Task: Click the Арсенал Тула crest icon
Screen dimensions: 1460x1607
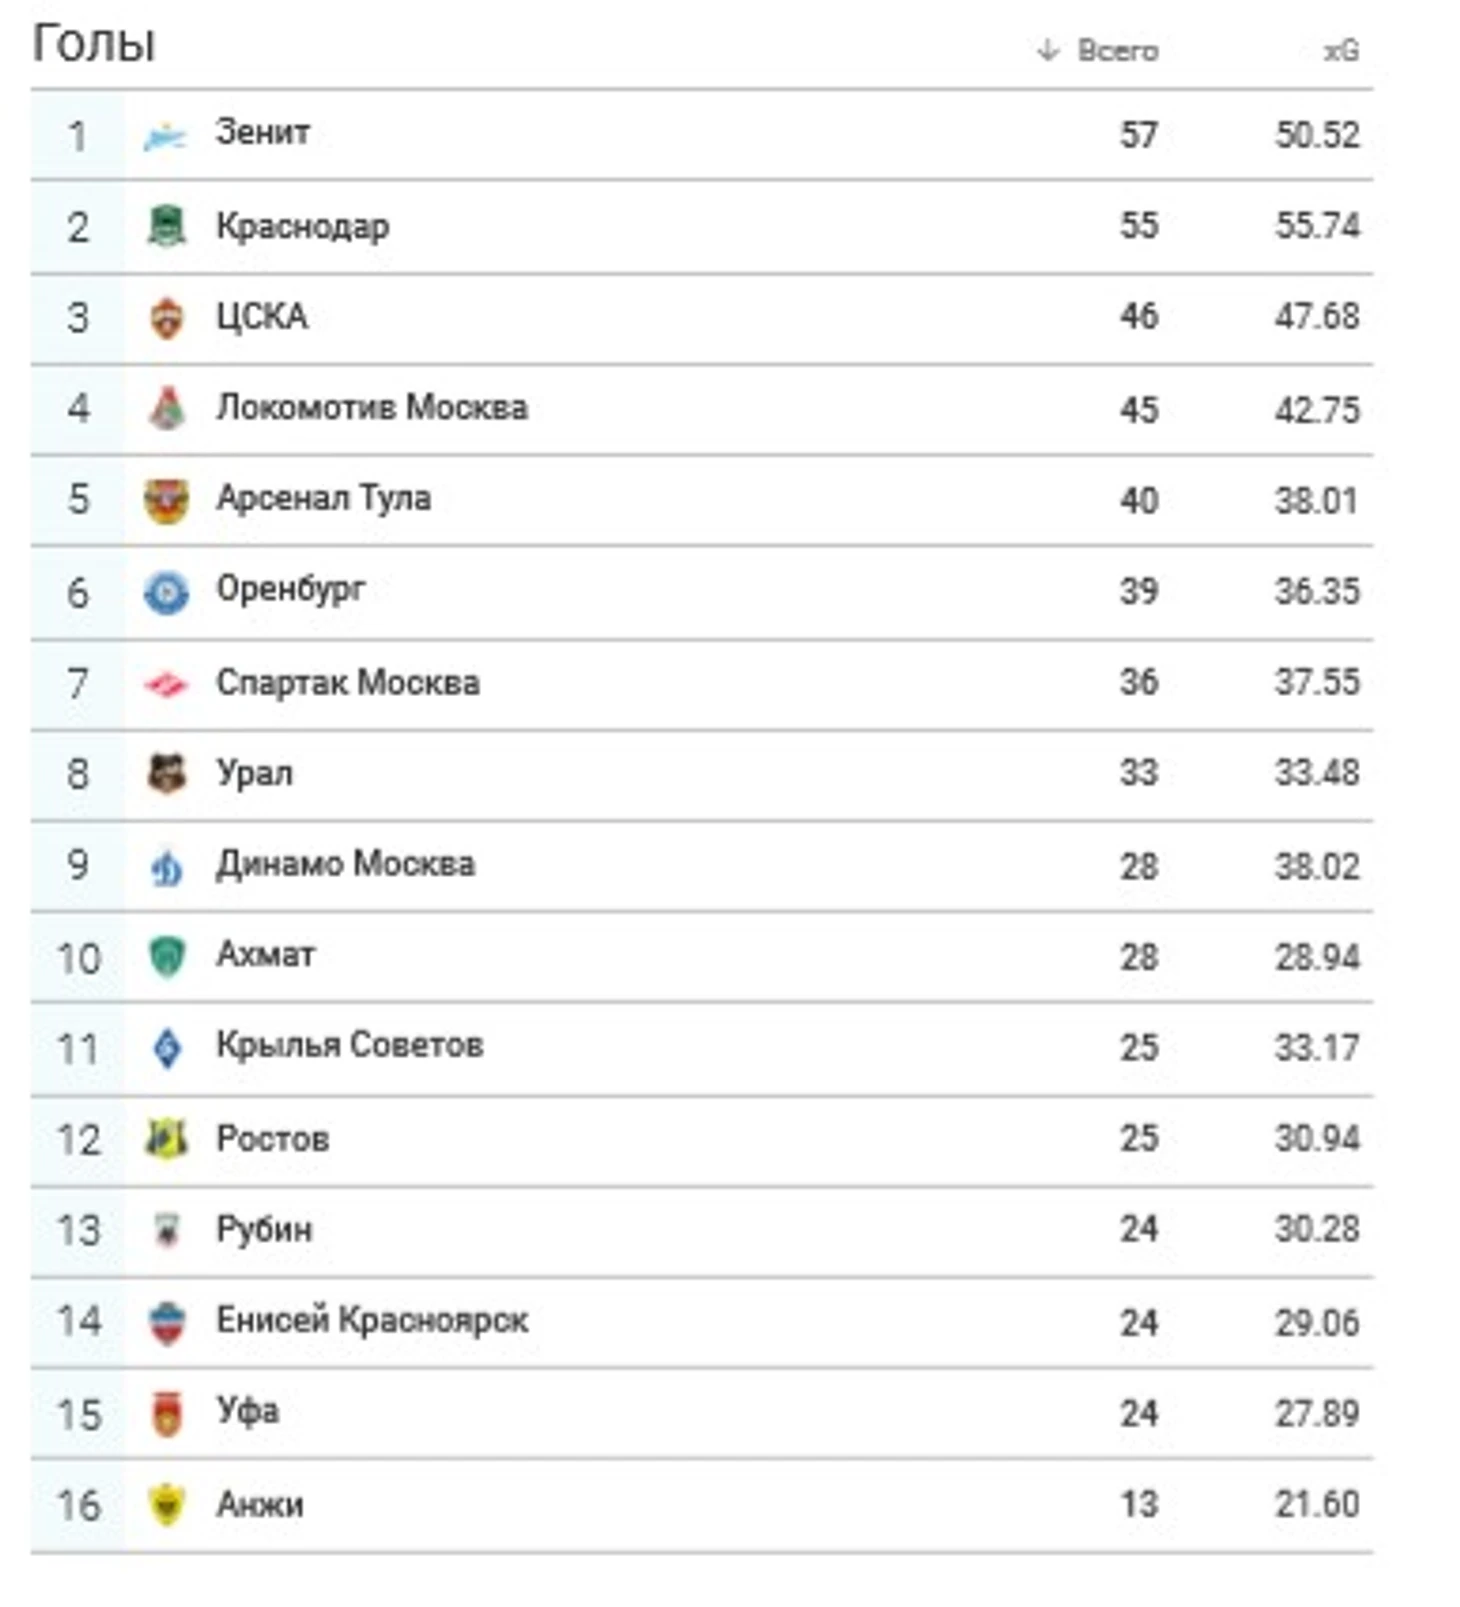Action: coord(166,500)
